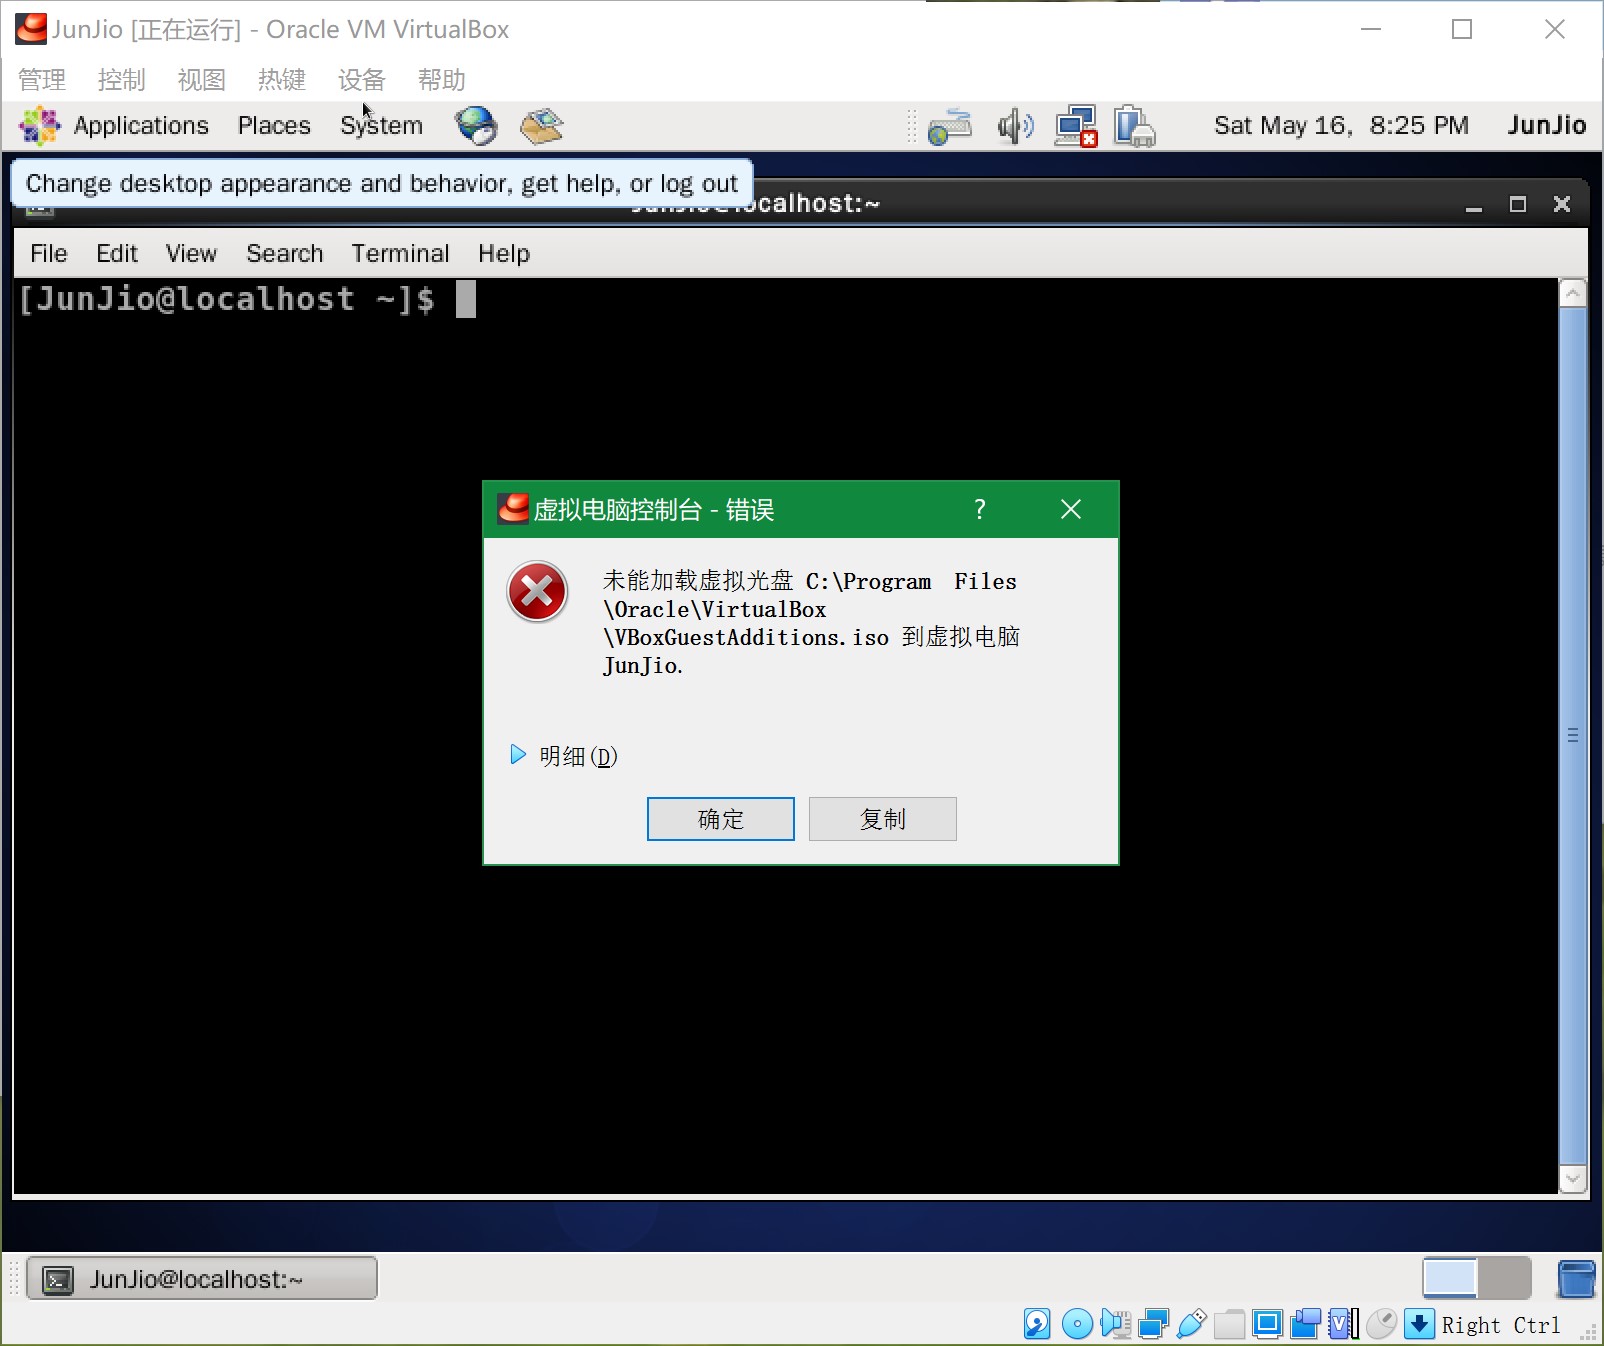Click the hard disk activity status icon
The height and width of the screenshot is (1346, 1604).
1037,1324
